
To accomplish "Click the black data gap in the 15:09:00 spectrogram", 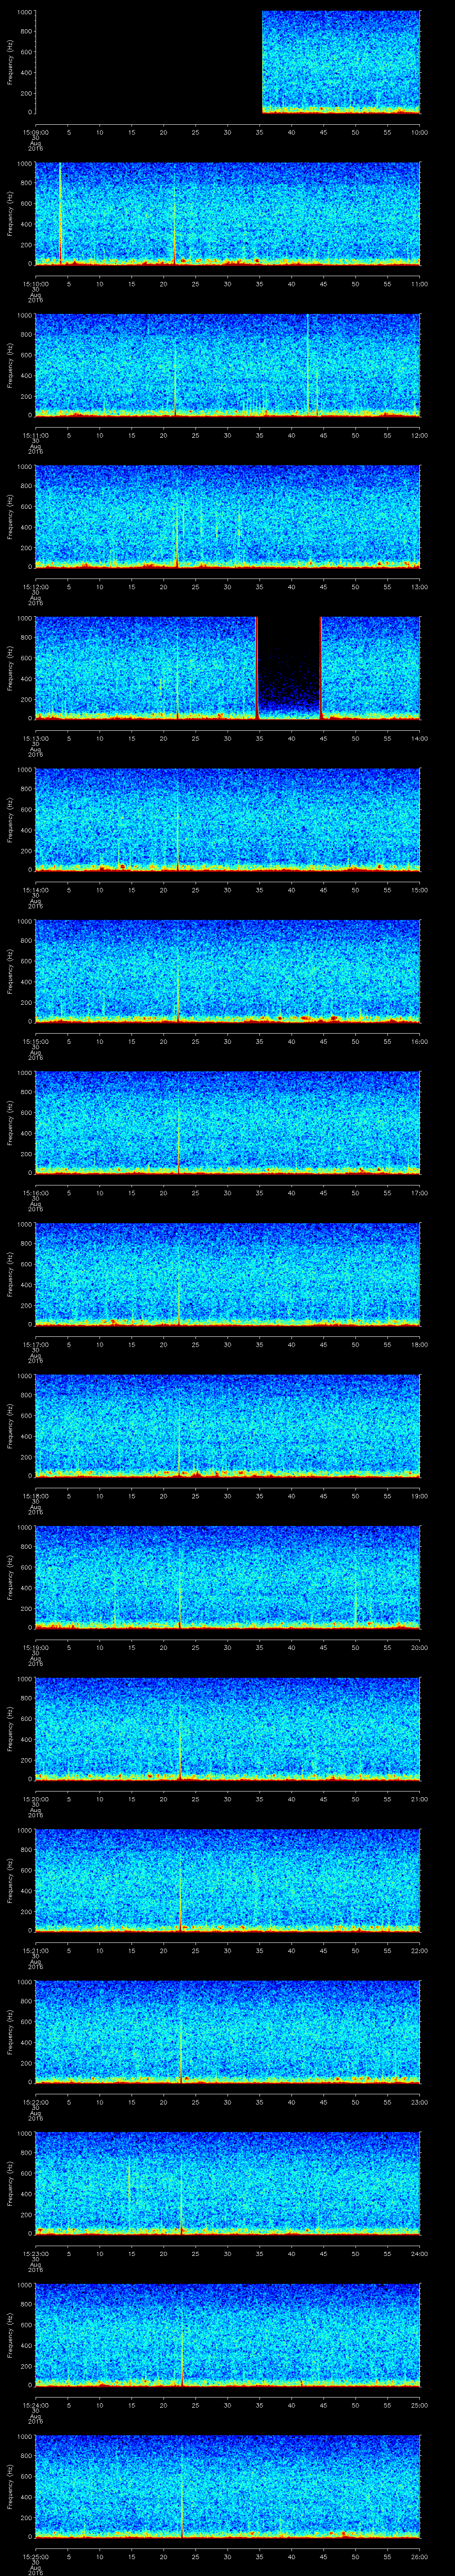I will click(x=148, y=62).
